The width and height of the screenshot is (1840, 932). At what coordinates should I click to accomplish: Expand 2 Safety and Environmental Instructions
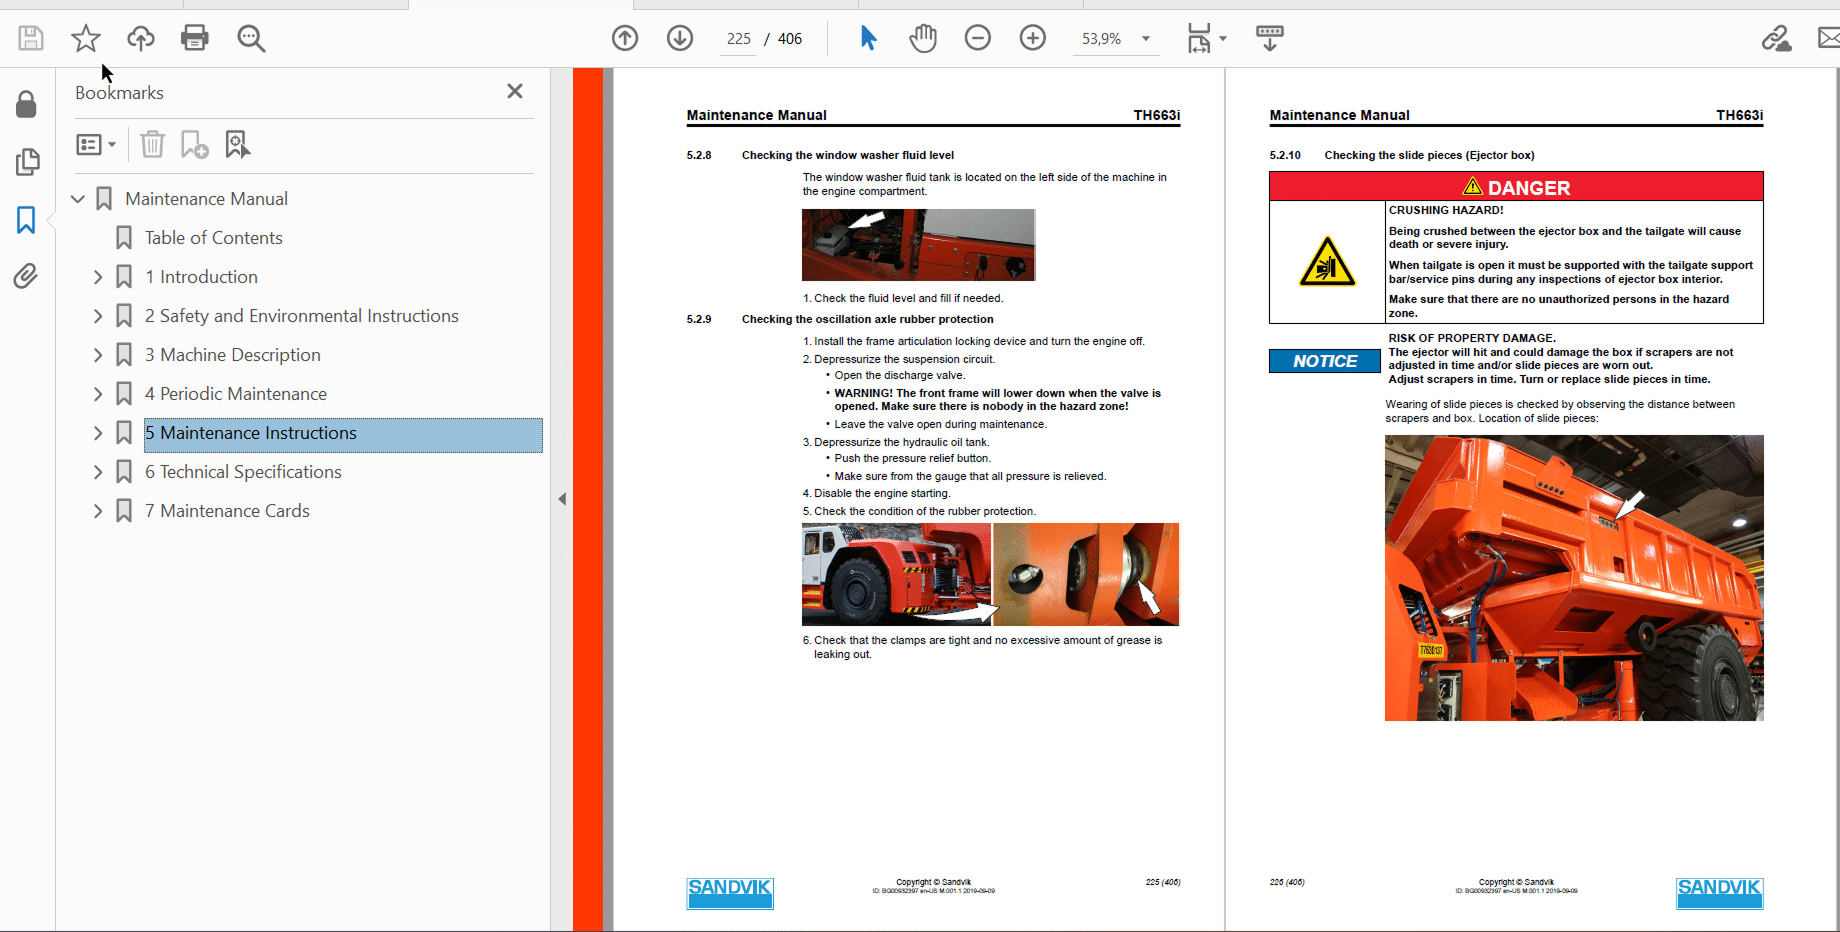pos(98,316)
